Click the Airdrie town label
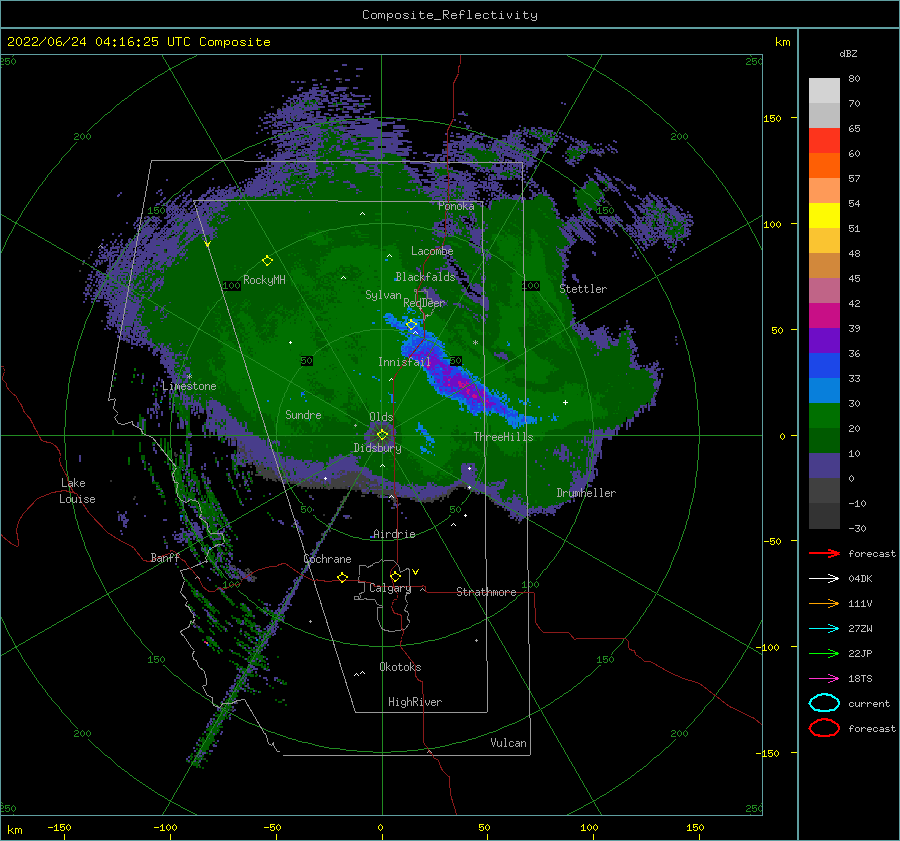 coord(394,534)
